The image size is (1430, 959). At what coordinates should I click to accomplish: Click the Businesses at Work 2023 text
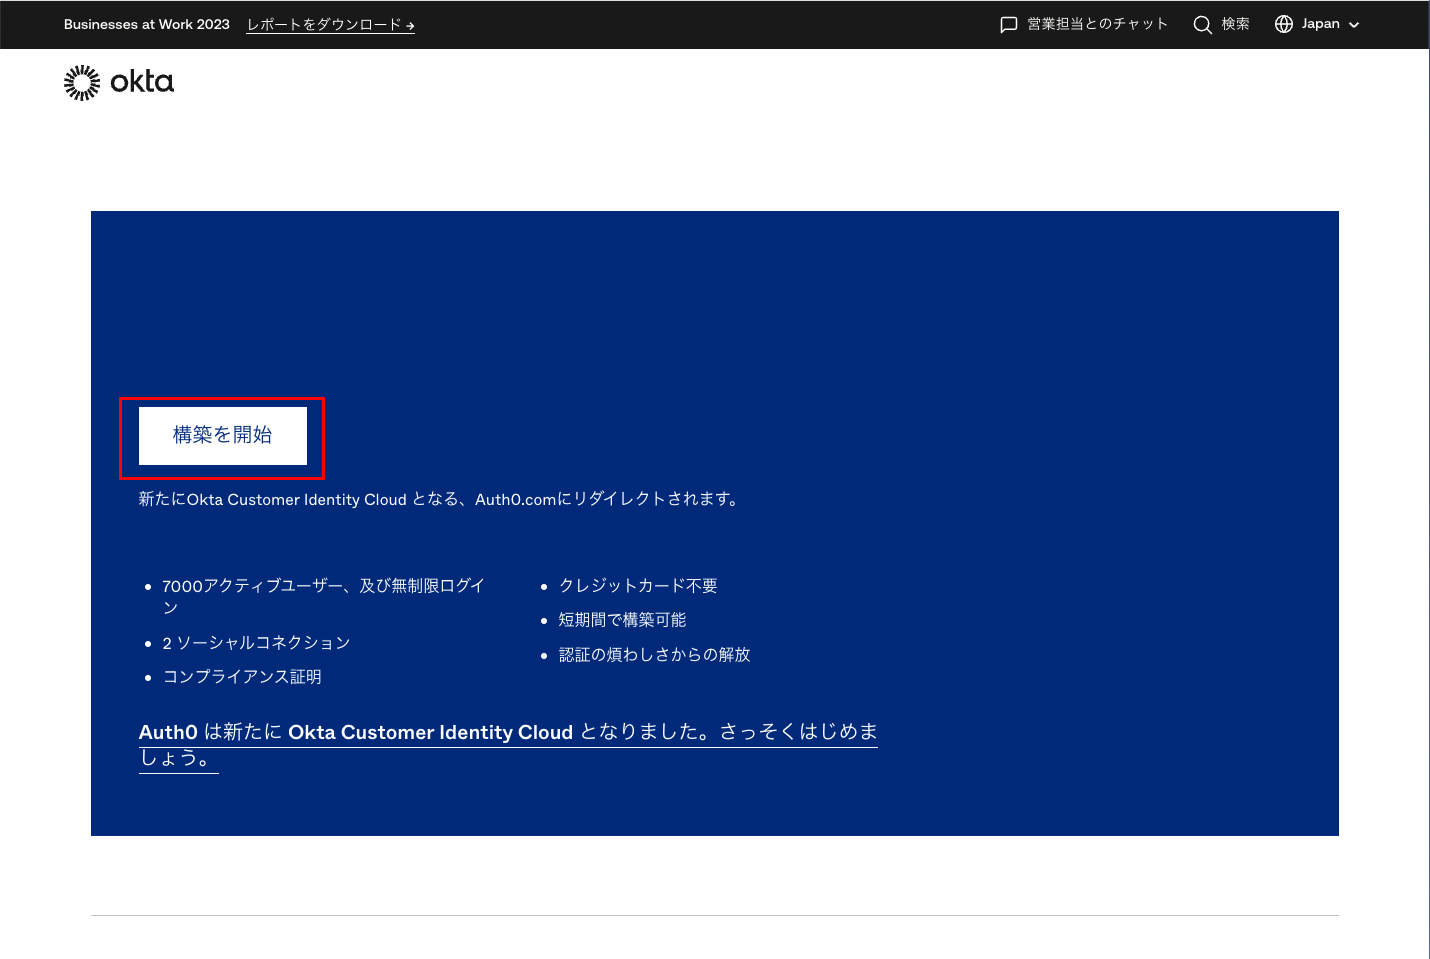[147, 24]
